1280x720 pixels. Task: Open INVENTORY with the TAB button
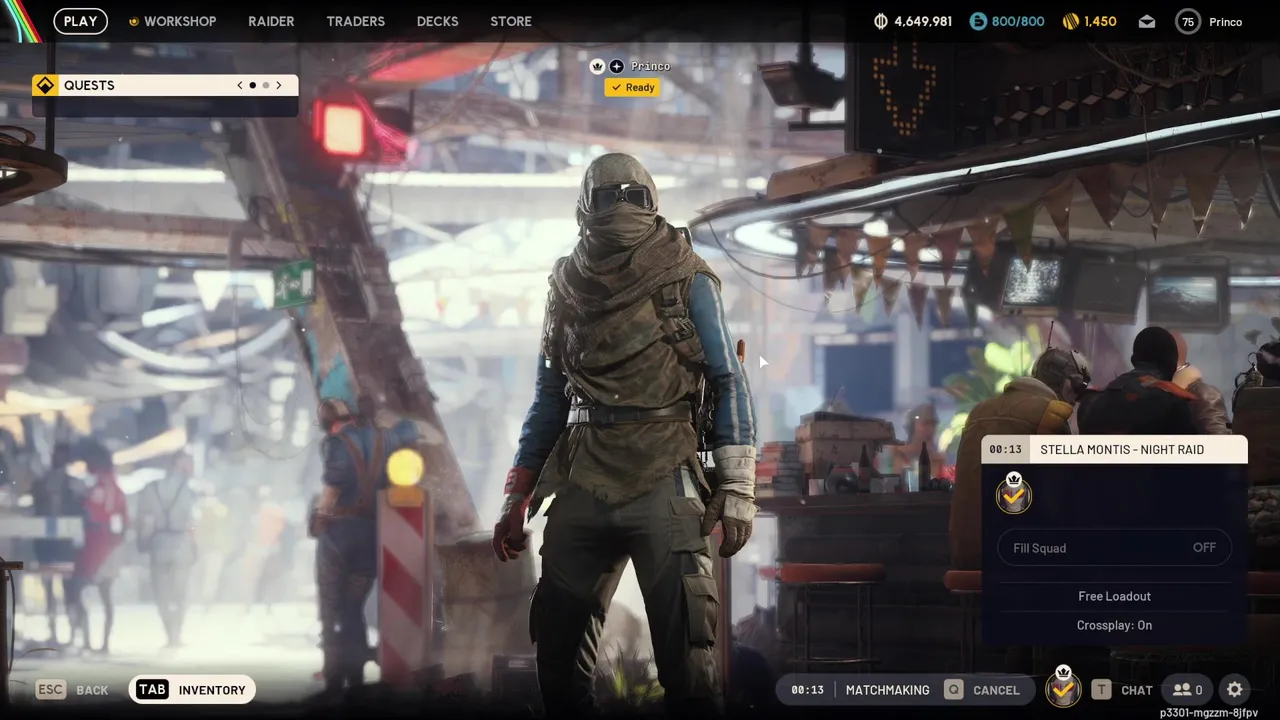(192, 690)
